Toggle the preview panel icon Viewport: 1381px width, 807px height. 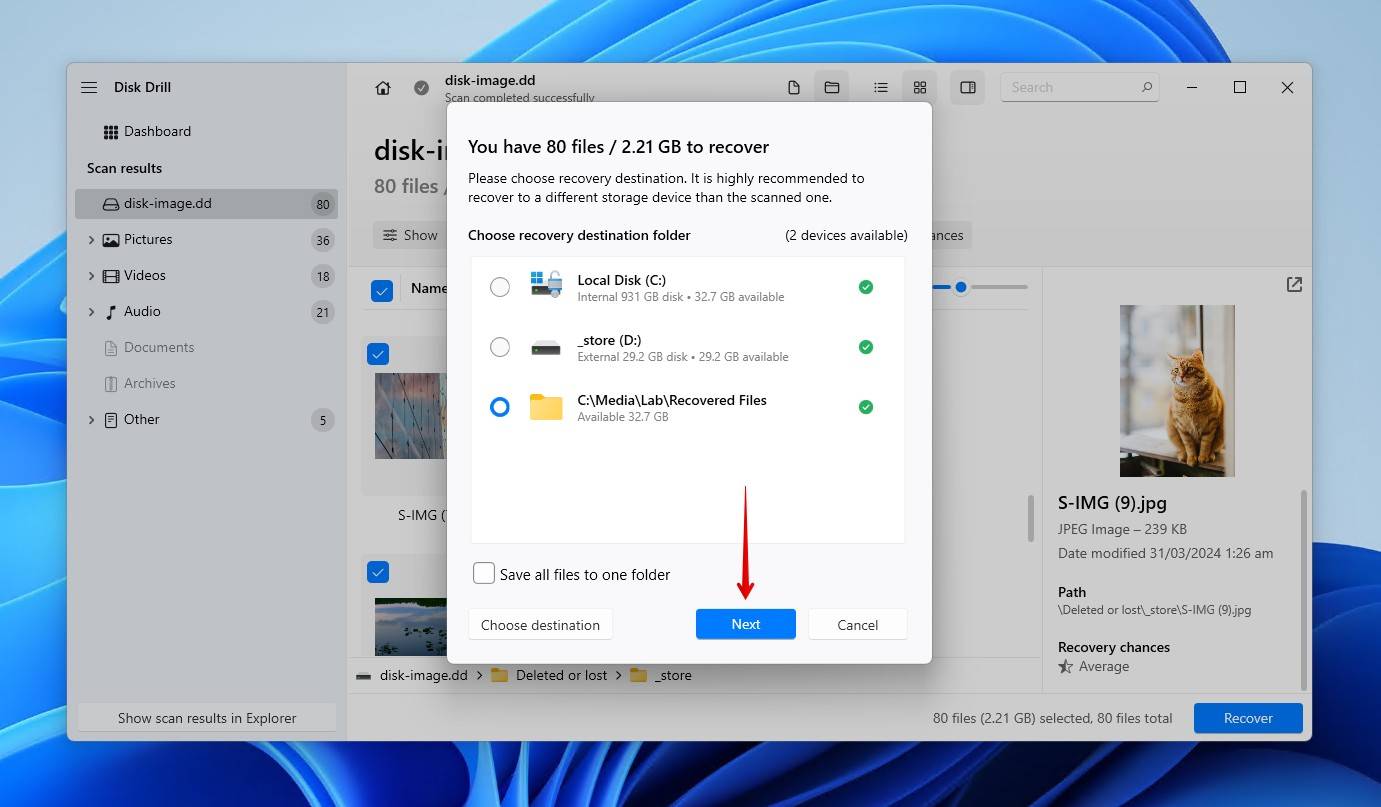968,88
